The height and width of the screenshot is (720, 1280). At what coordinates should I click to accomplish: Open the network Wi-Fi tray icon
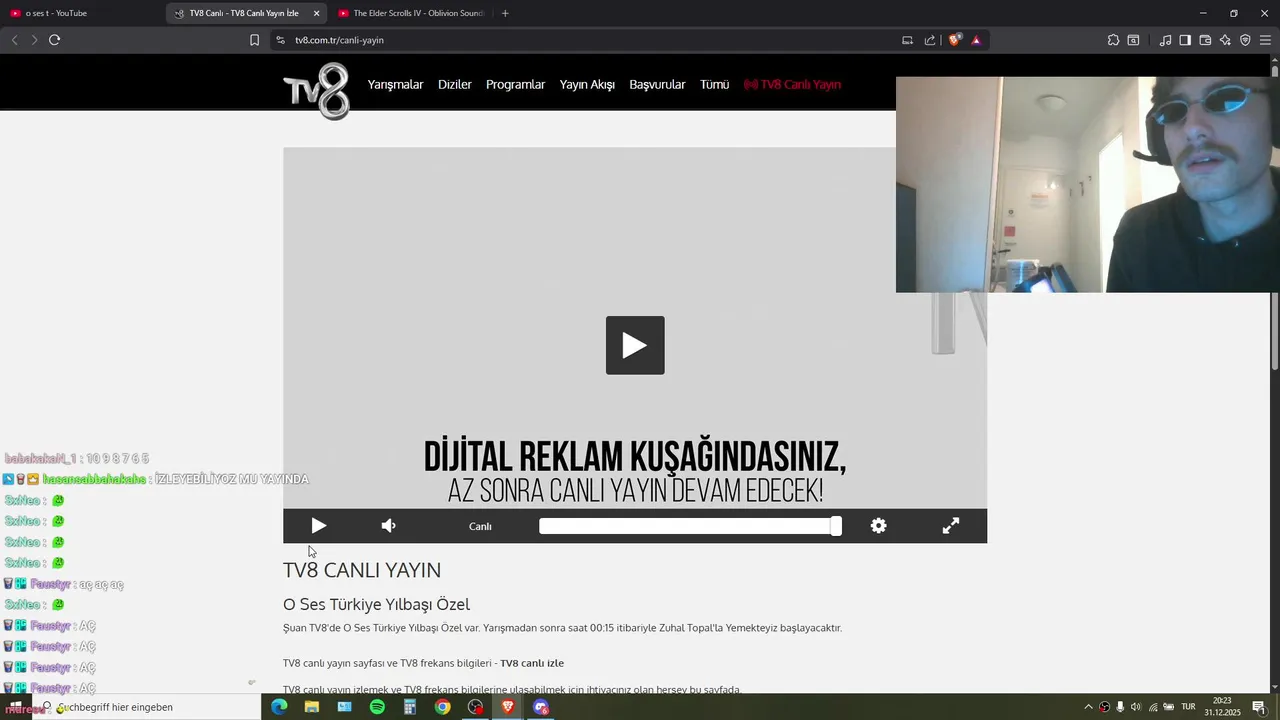(1152, 707)
